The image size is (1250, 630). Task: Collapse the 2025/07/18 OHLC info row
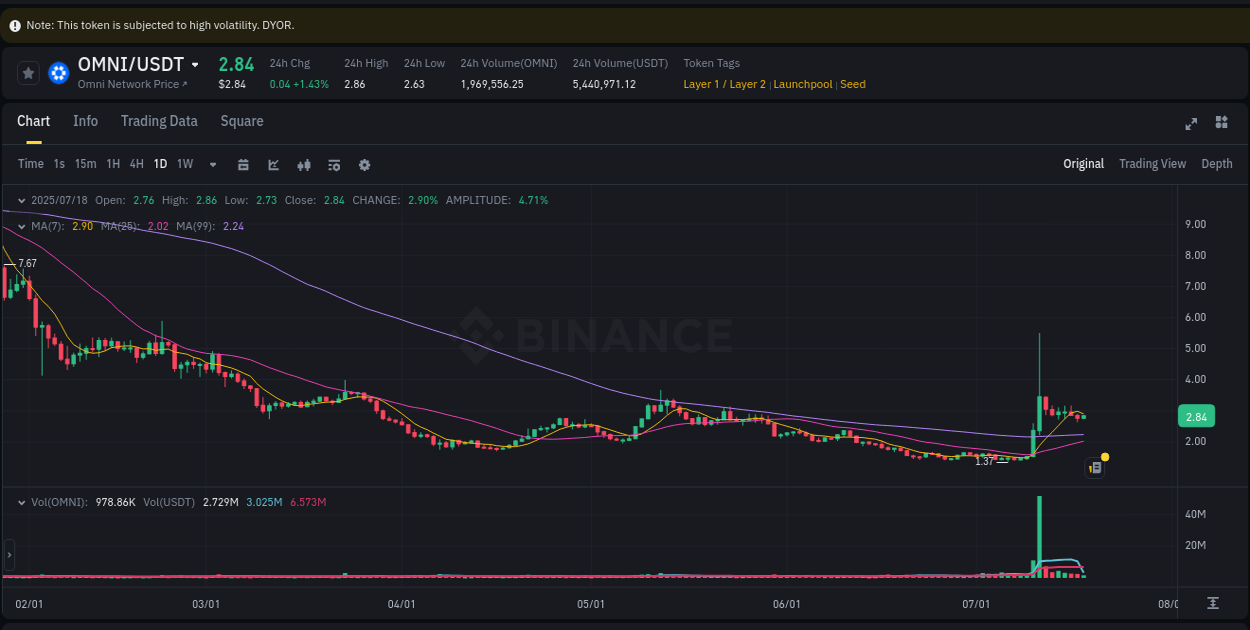[x=20, y=200]
